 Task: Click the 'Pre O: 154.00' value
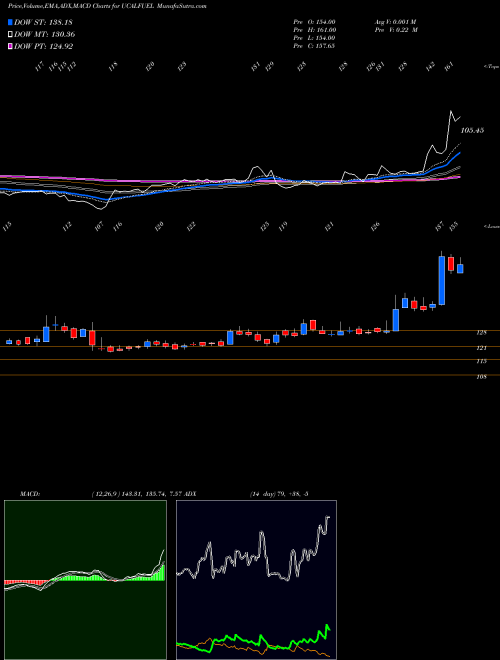point(315,22)
